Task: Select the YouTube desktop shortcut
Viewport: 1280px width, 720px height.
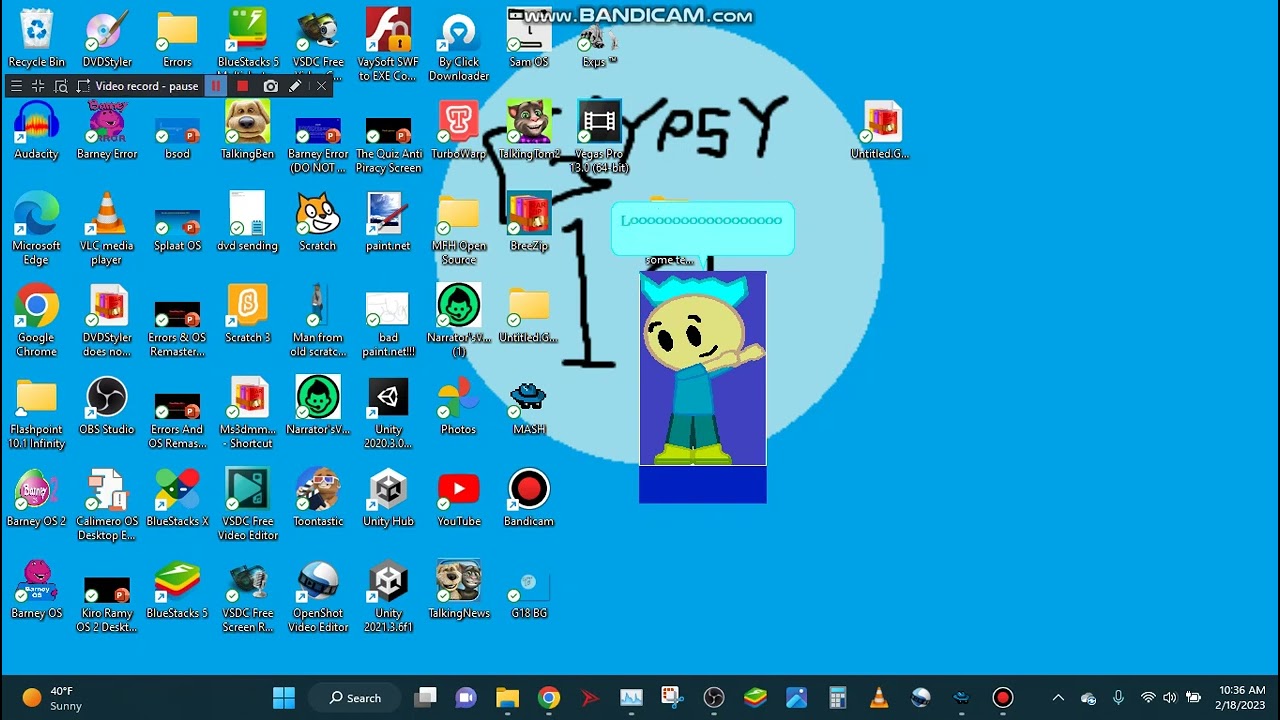Action: pyautogui.click(x=459, y=498)
